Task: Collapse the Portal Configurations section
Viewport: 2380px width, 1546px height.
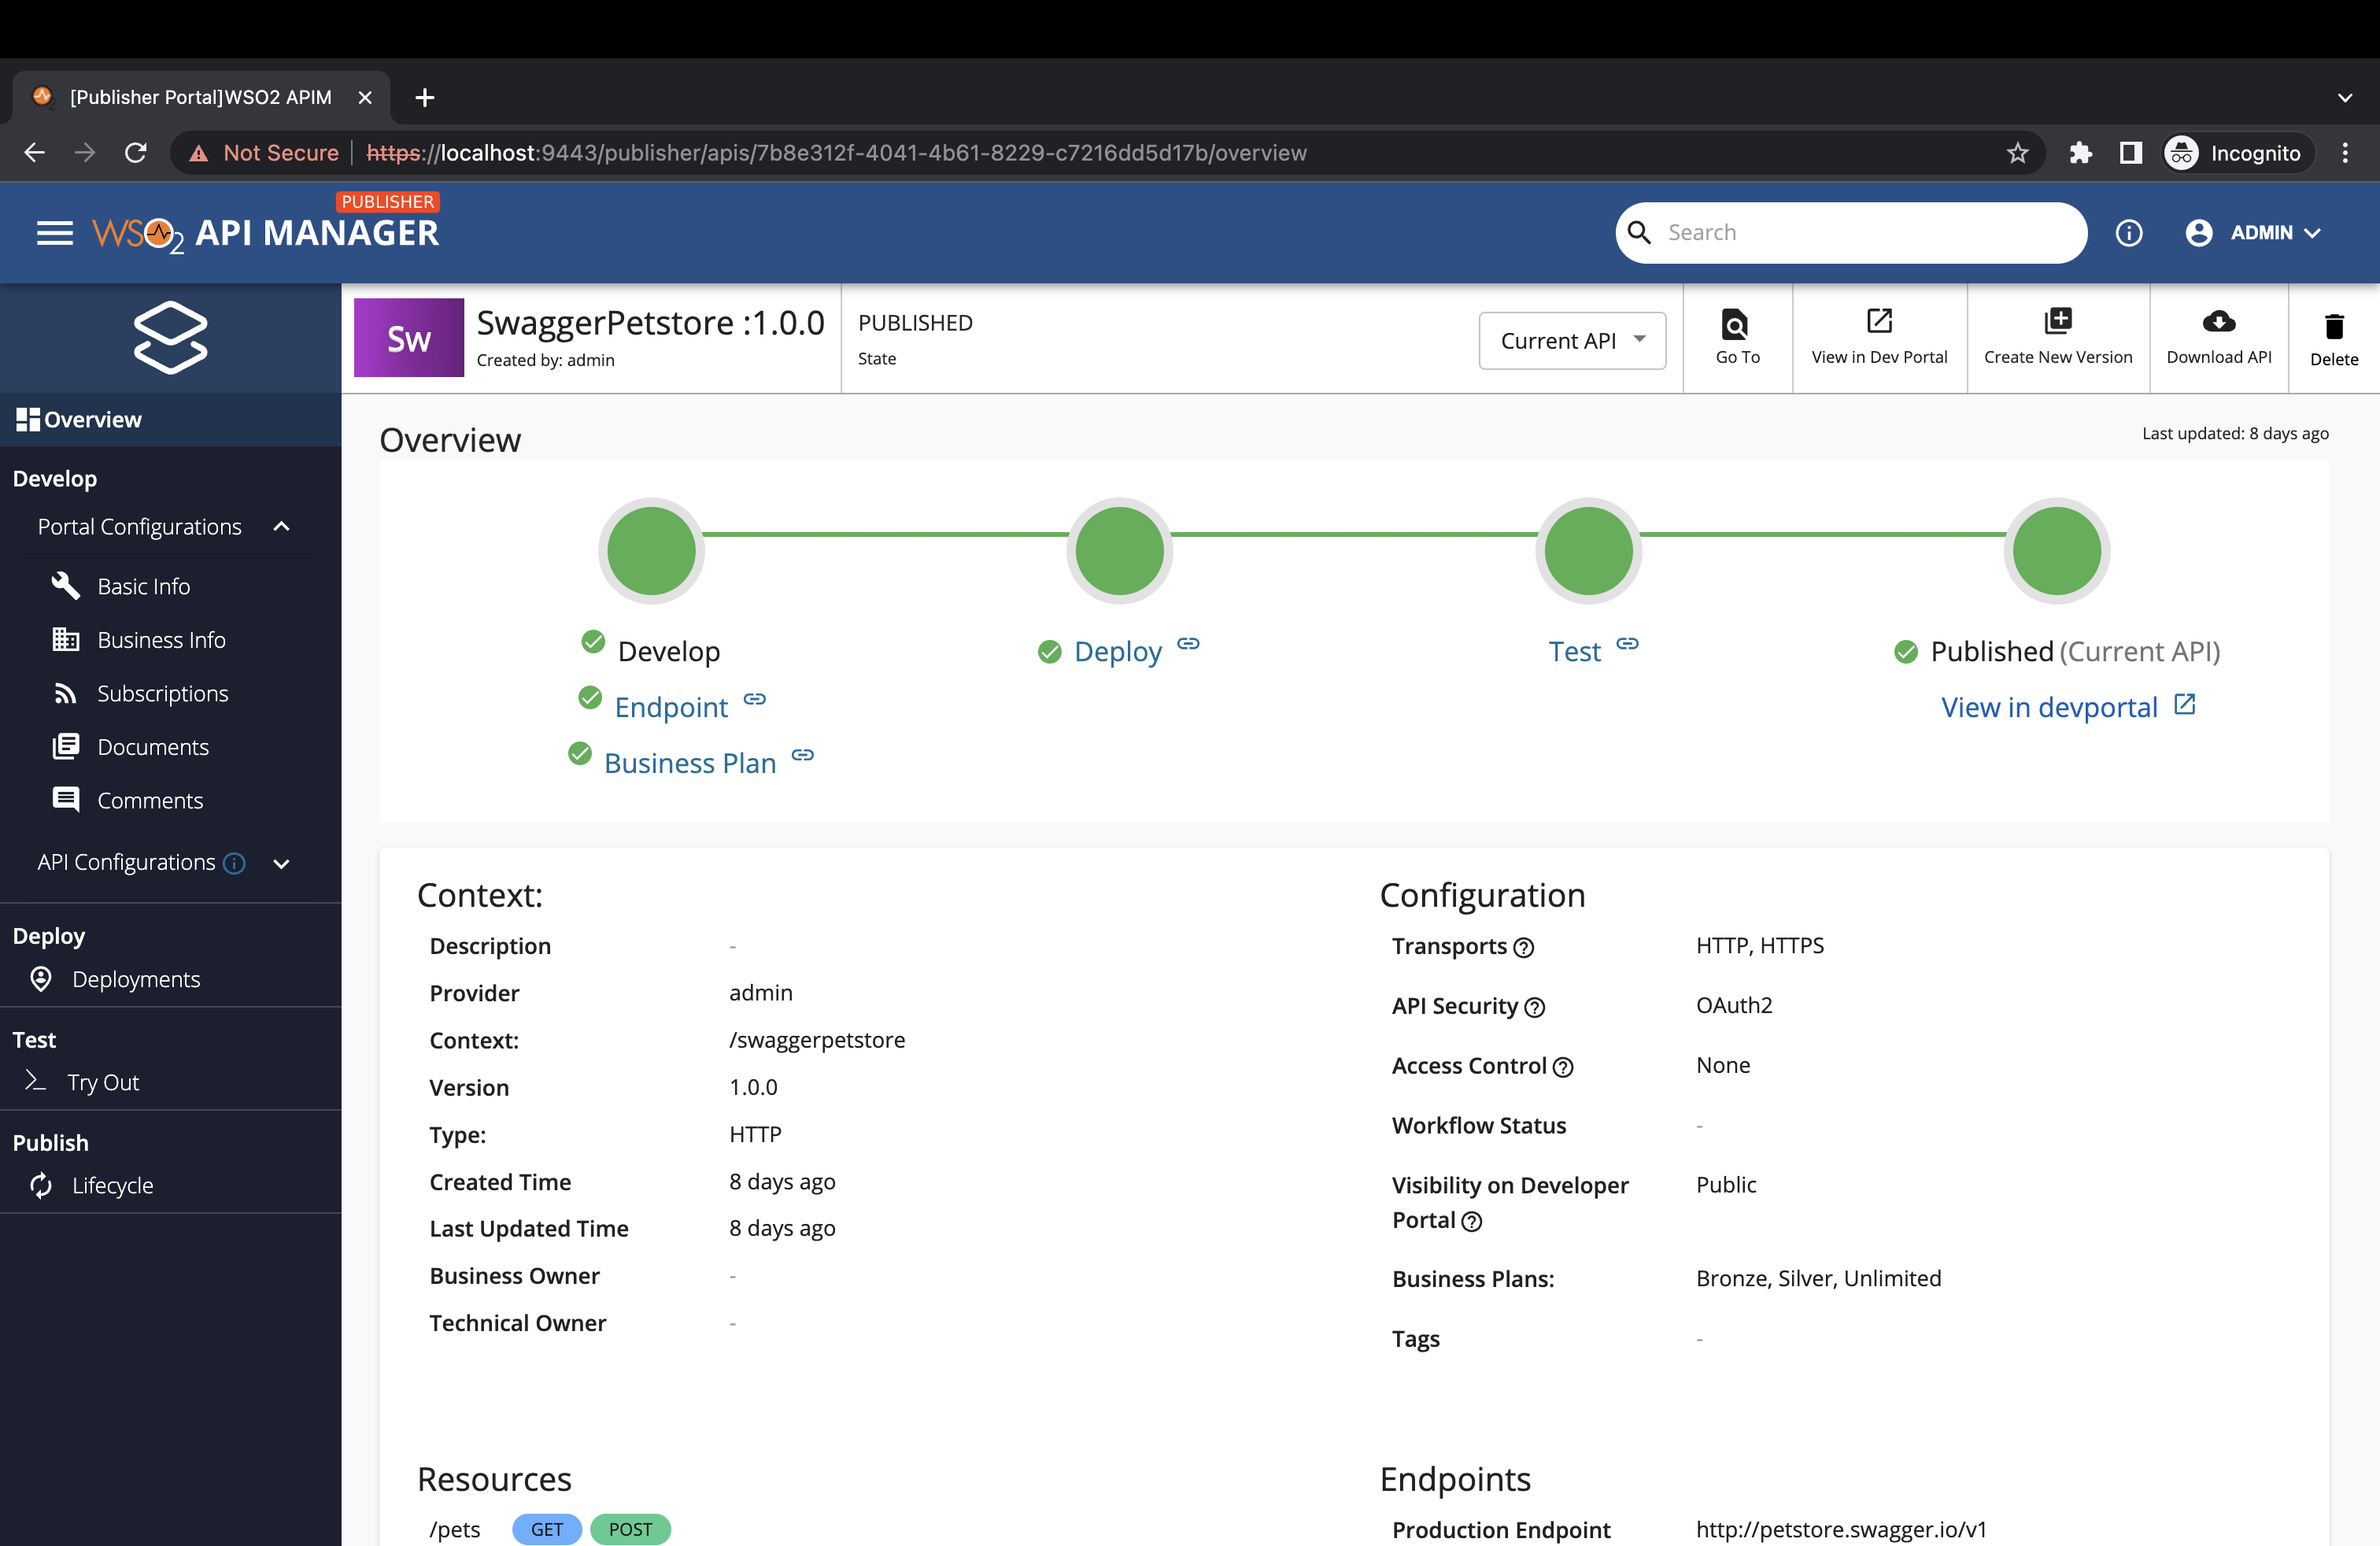Action: [282, 527]
